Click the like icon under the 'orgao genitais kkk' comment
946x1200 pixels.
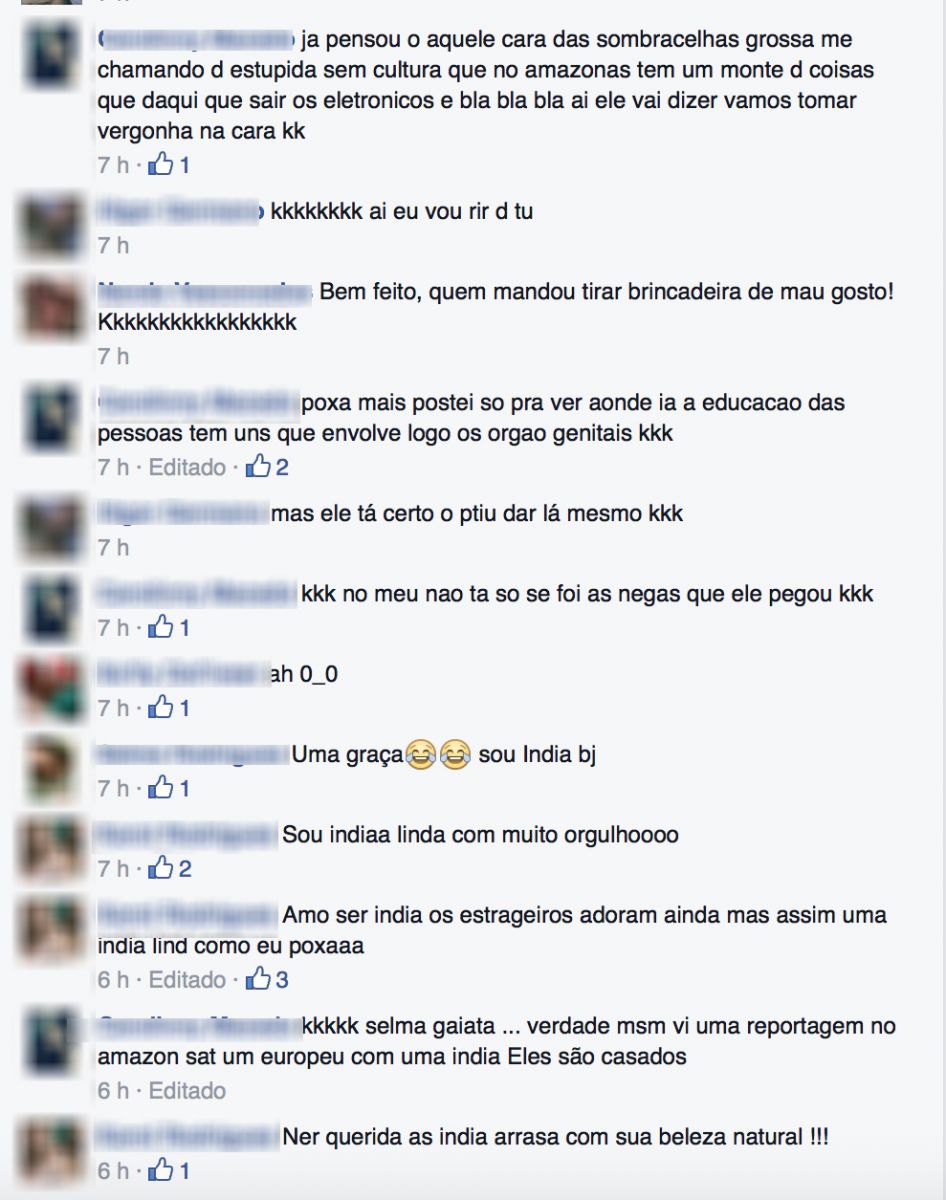tap(259, 466)
